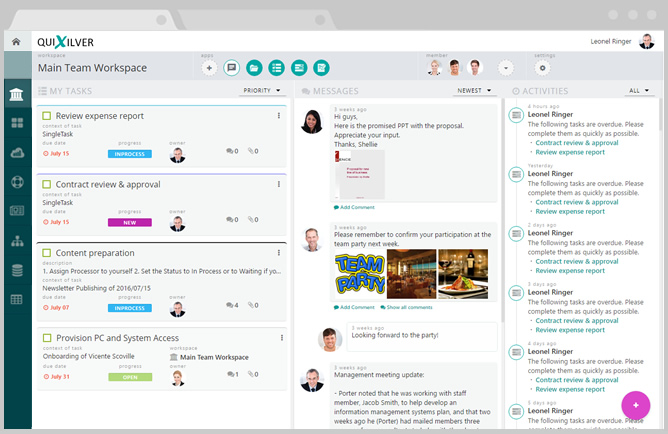Check the Provision PC and System Access checkbox
The image size is (668, 434).
[x=47, y=338]
